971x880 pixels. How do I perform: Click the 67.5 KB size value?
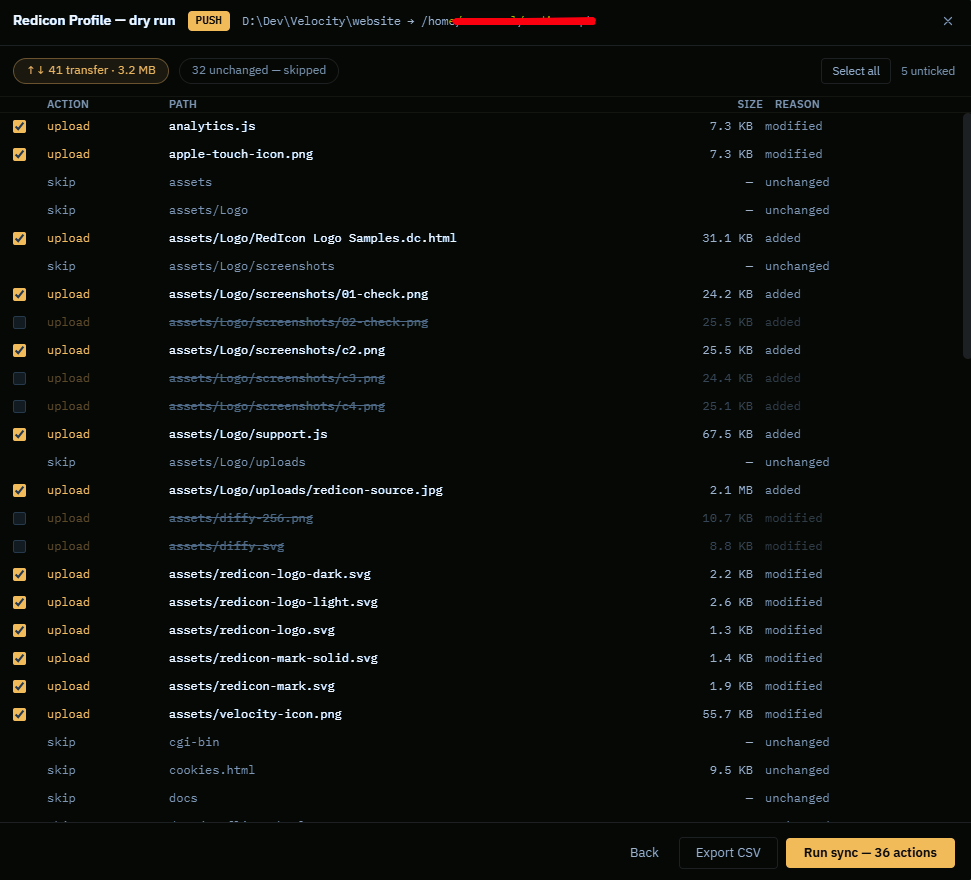[x=727, y=434]
